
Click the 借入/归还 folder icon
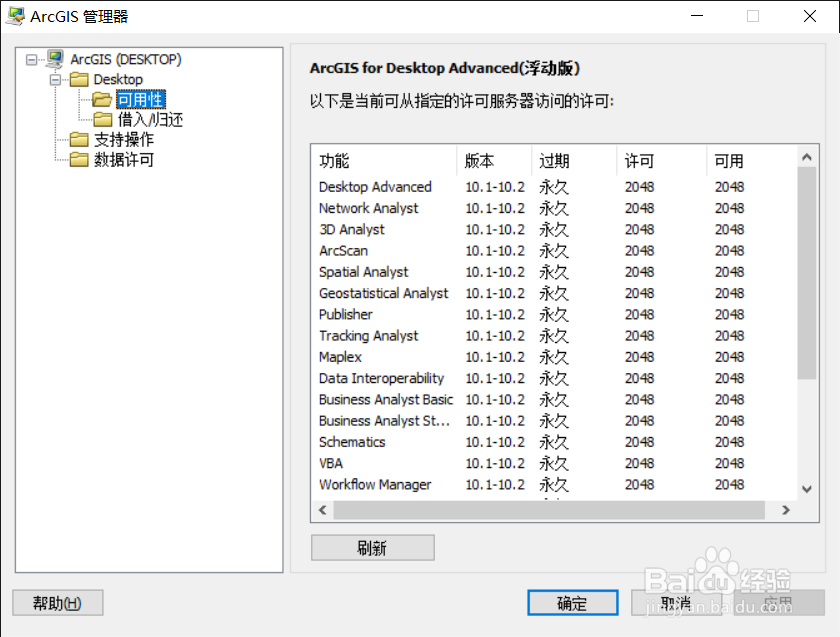point(104,118)
